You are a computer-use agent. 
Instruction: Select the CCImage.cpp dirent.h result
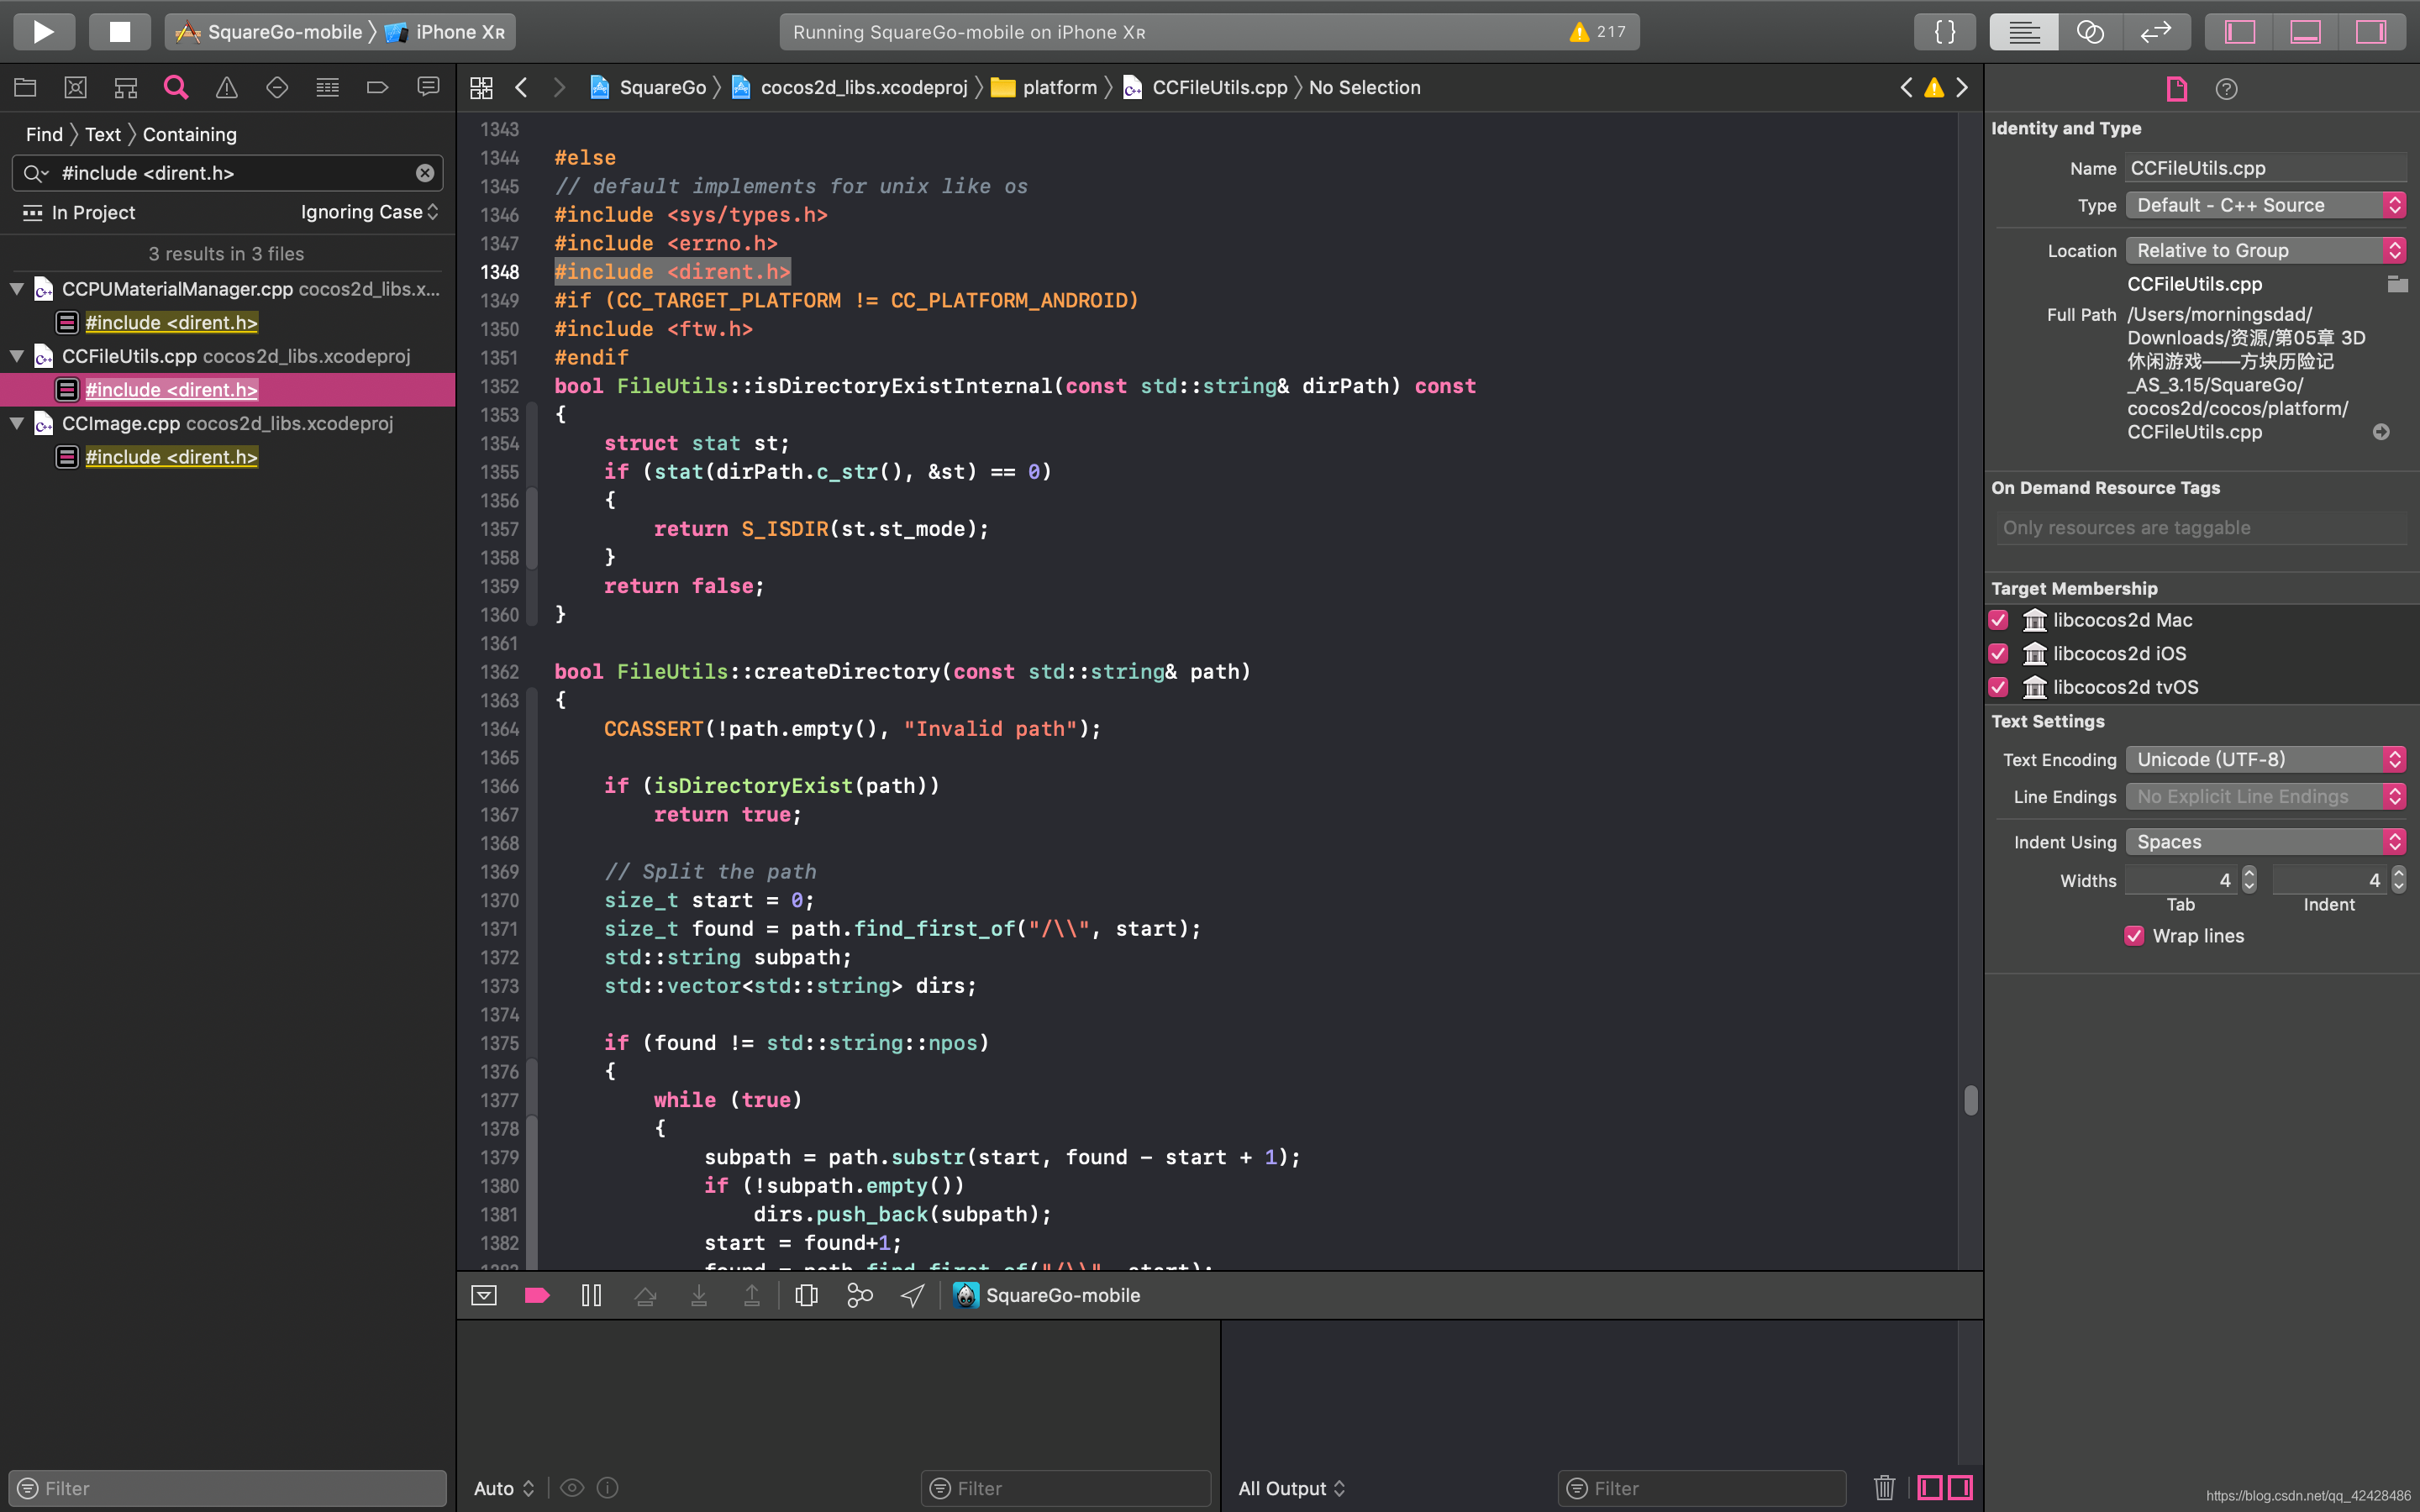pyautogui.click(x=171, y=457)
